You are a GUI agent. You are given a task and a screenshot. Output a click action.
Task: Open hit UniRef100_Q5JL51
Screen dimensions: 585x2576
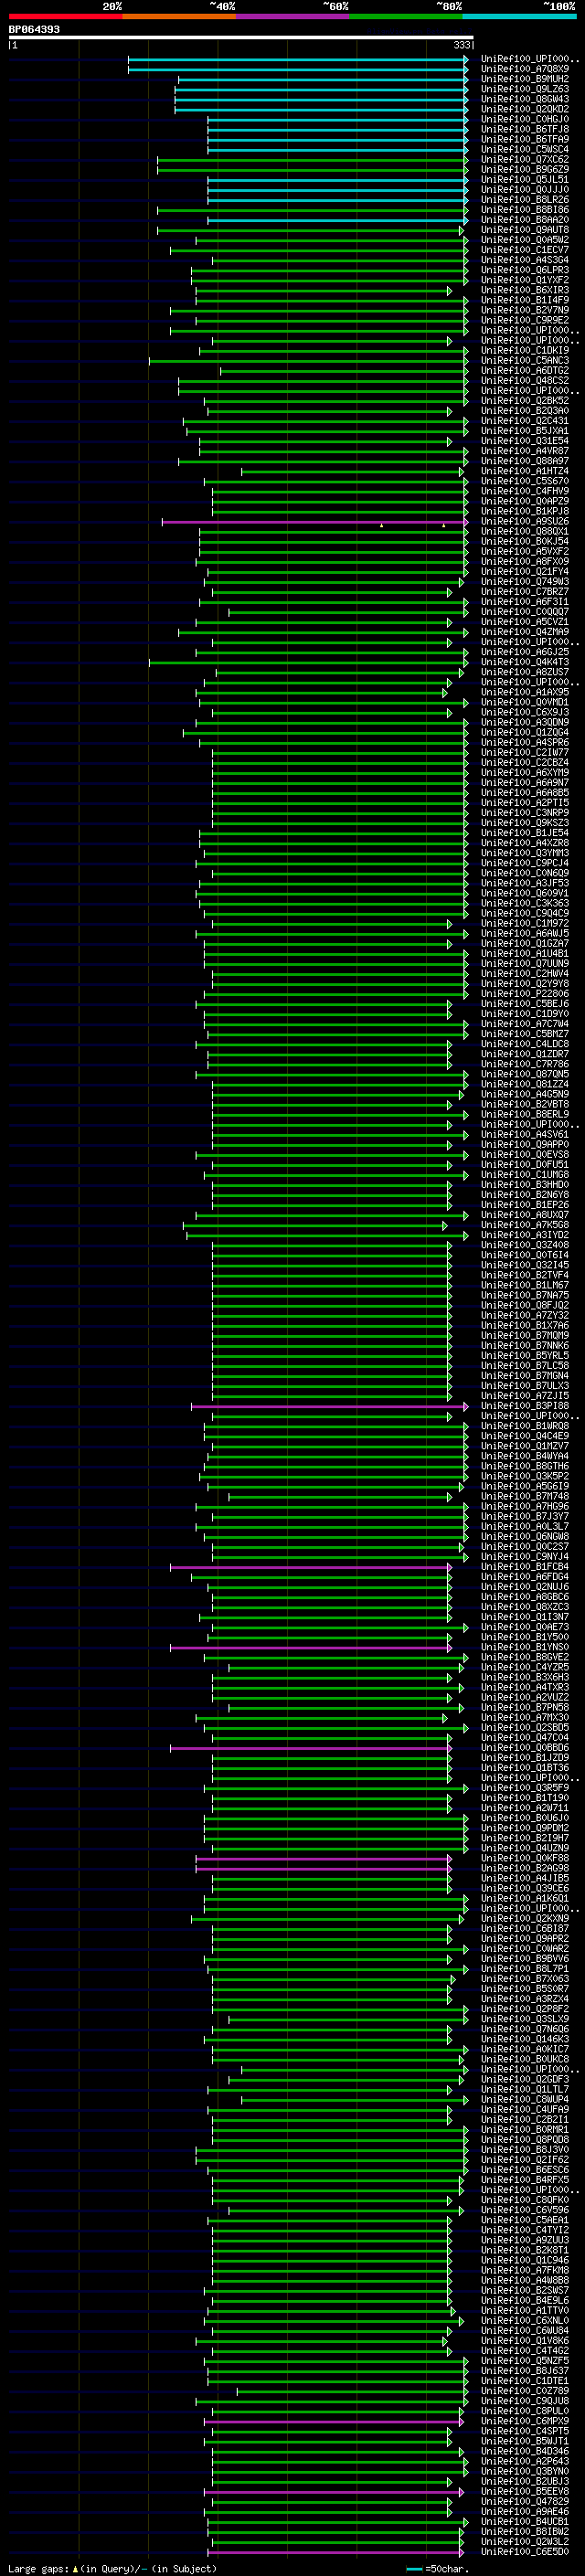click(525, 180)
